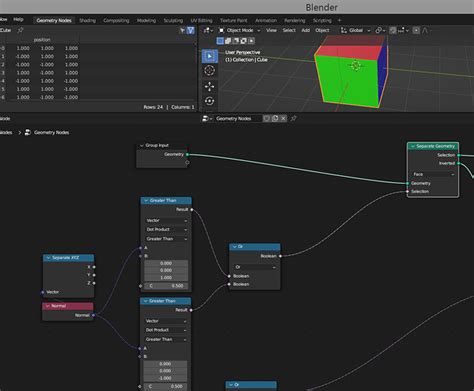This screenshot has width=474, height=391.
Task: Click the Geometry Nodes breadcrumb
Action: [51, 132]
